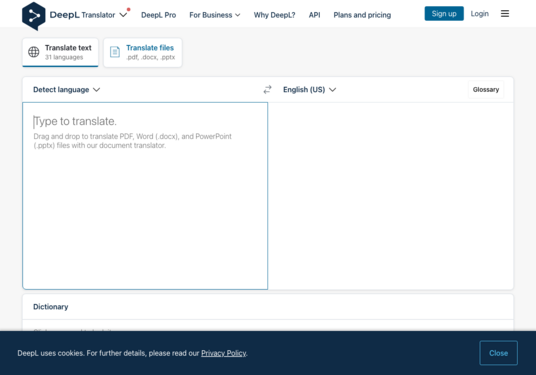The height and width of the screenshot is (375, 536).
Task: Click the Login link
Action: [x=480, y=14]
